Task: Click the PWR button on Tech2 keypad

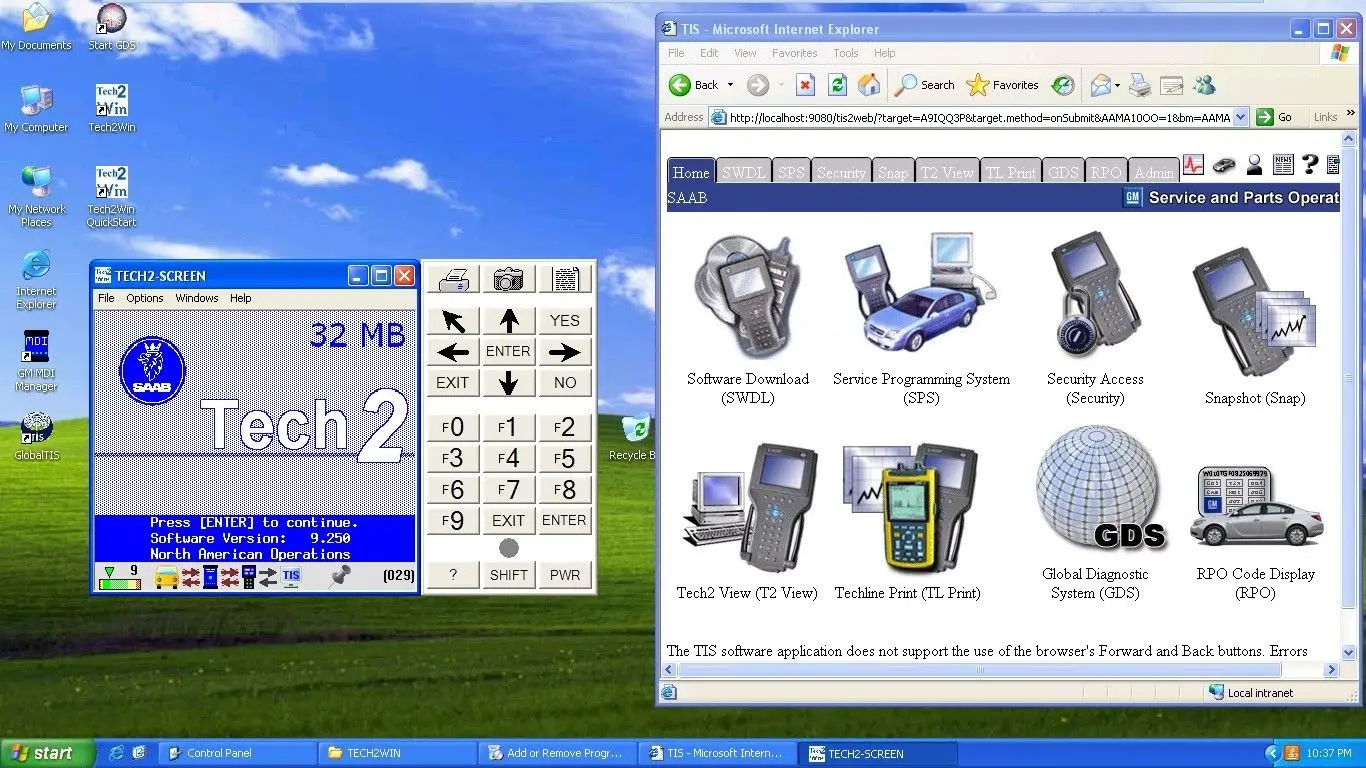Action: tap(565, 575)
